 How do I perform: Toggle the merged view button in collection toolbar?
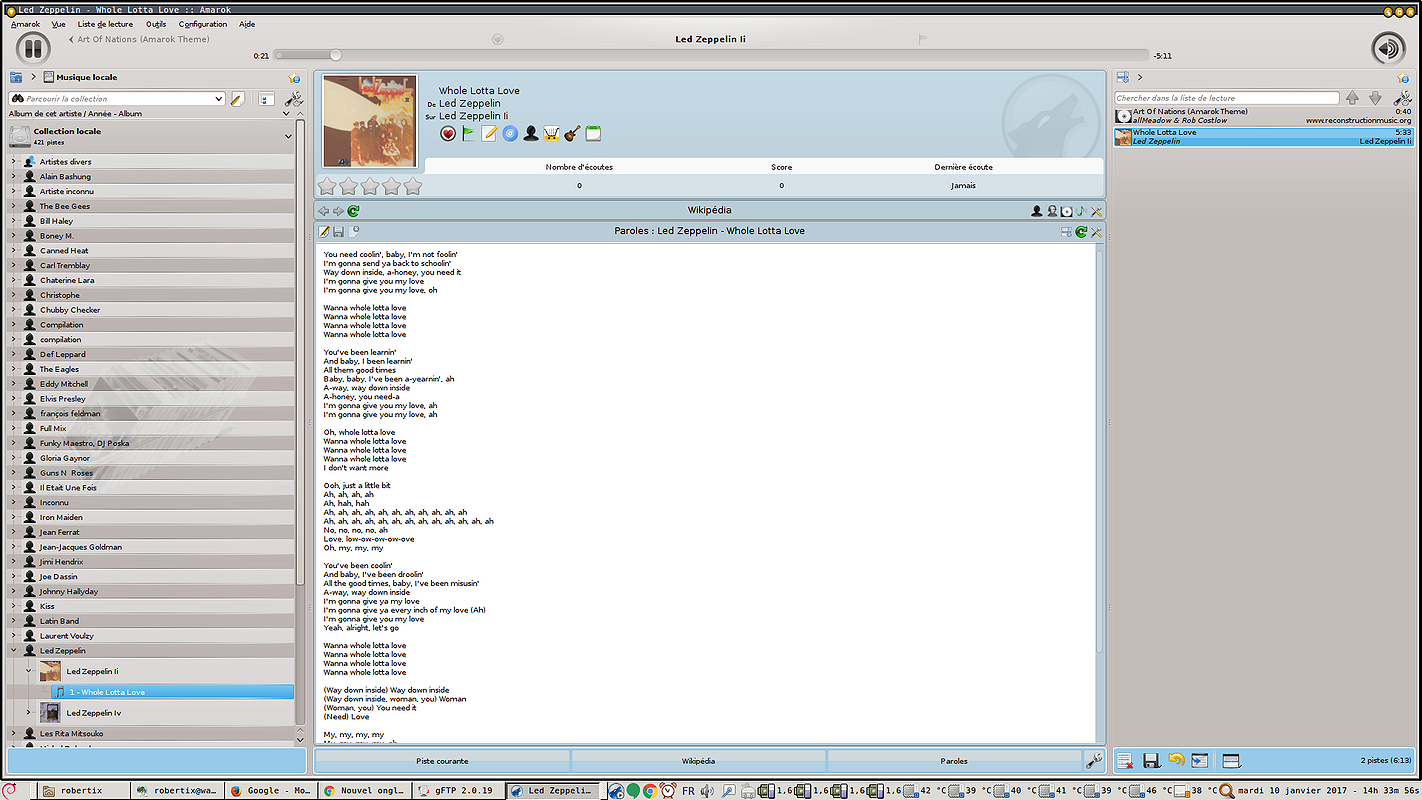[x=266, y=99]
